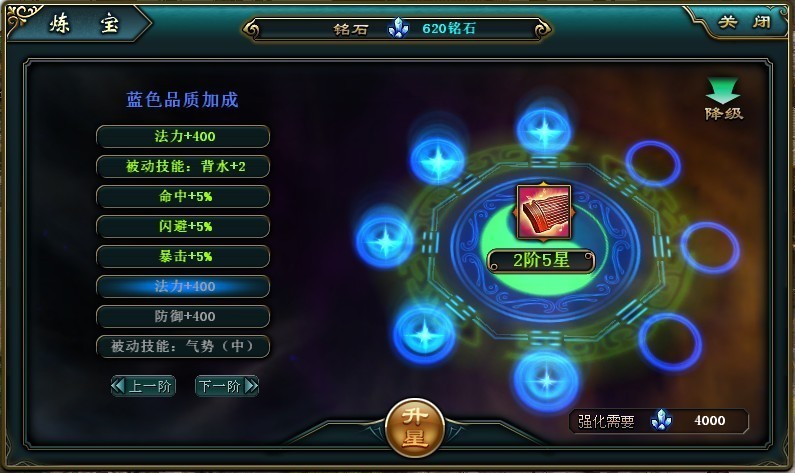Click the 升星 upgrade star button

[415, 426]
